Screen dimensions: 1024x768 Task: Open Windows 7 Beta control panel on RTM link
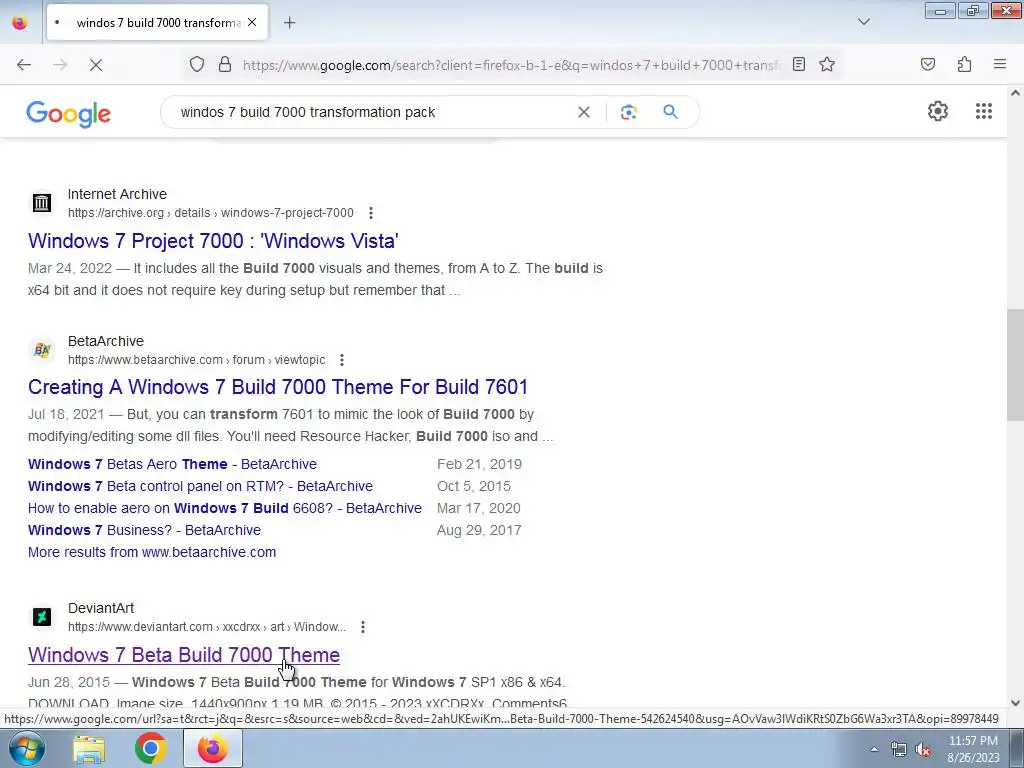point(200,487)
